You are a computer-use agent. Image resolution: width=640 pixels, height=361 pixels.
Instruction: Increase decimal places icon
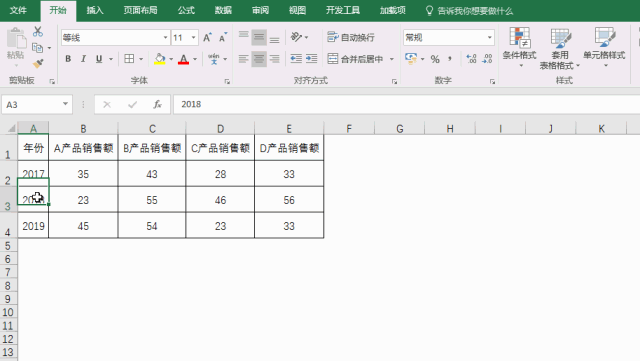(x=471, y=59)
